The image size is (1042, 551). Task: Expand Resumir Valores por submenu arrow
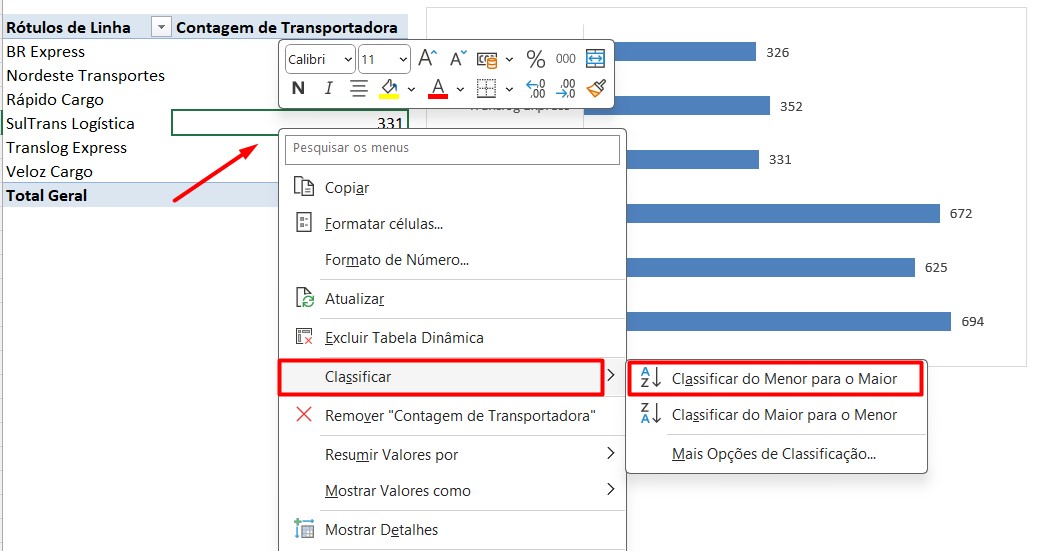click(611, 453)
